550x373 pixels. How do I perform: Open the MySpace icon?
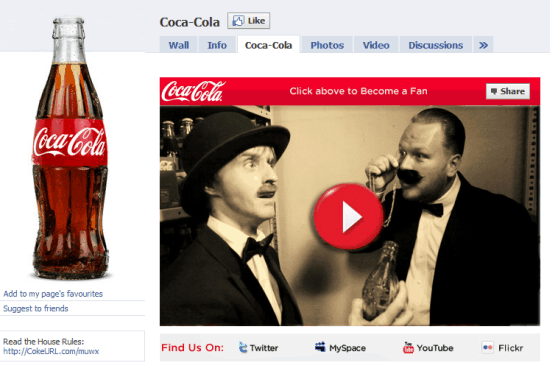(320, 347)
